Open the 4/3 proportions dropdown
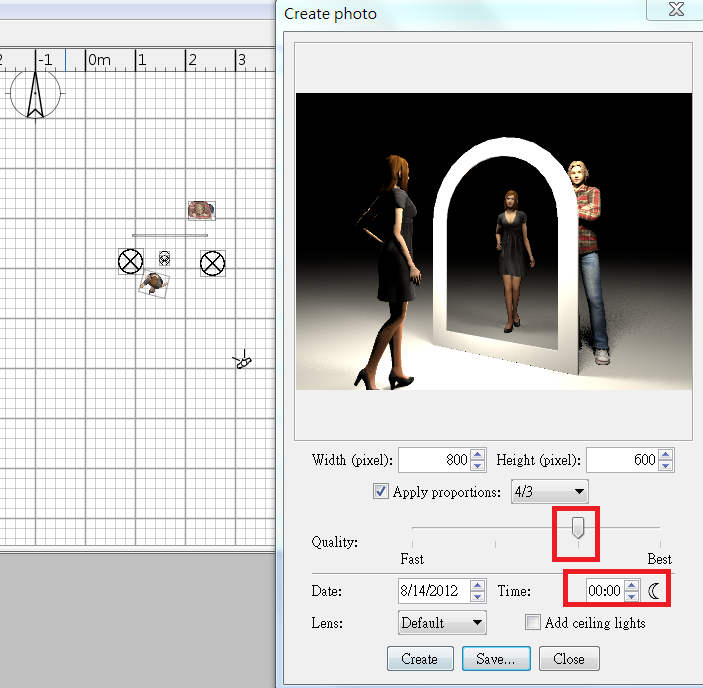Viewport: 703px width, 688px height. point(549,492)
